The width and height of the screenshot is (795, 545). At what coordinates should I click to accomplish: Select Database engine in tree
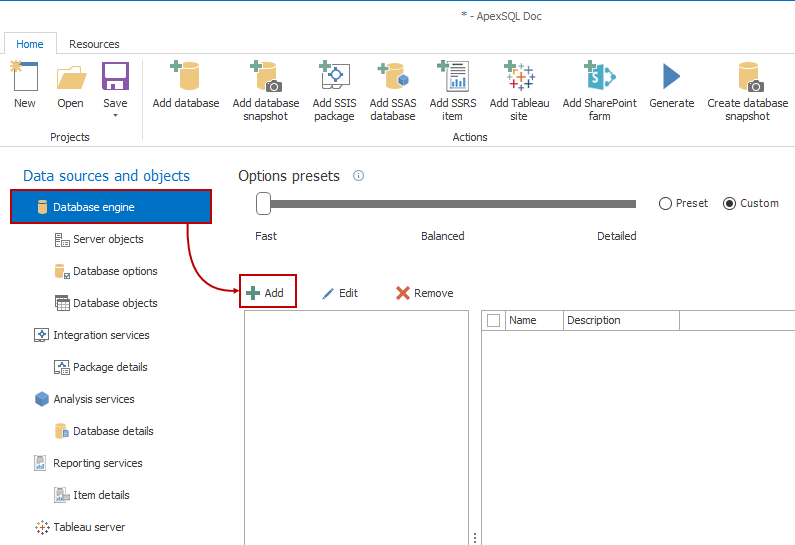tap(111, 207)
